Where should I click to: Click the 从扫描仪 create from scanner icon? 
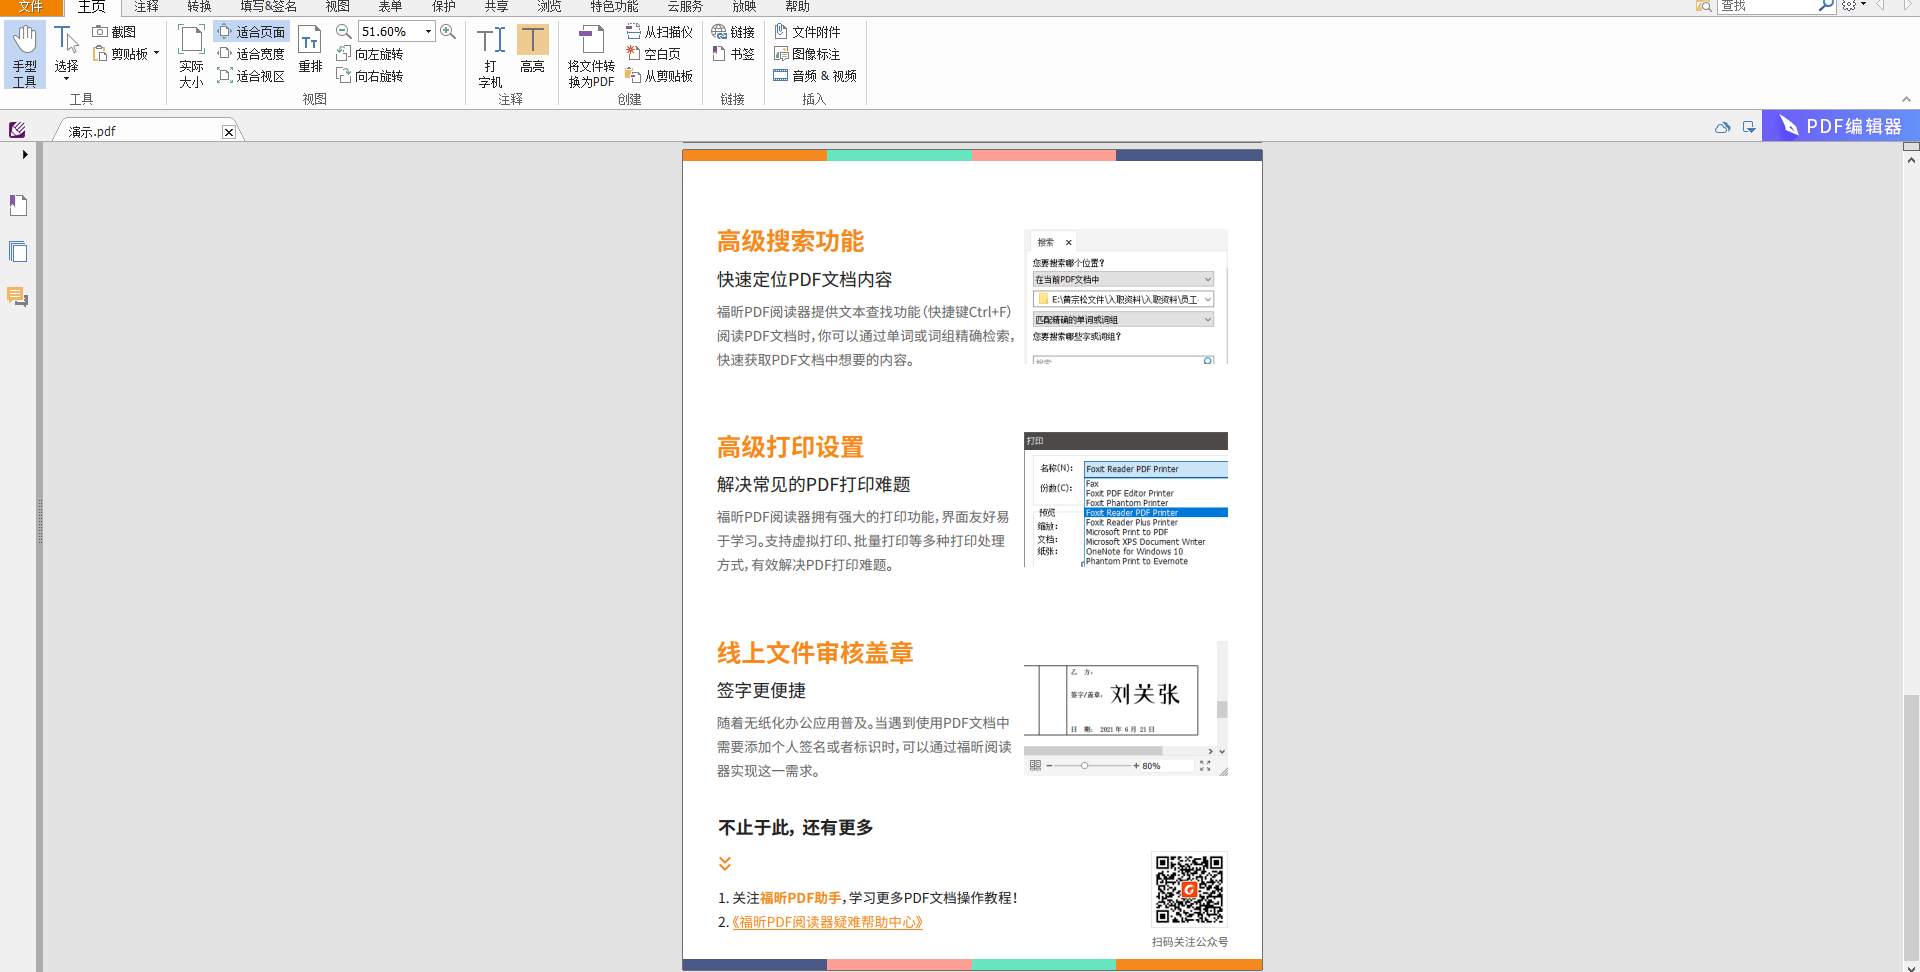click(658, 31)
